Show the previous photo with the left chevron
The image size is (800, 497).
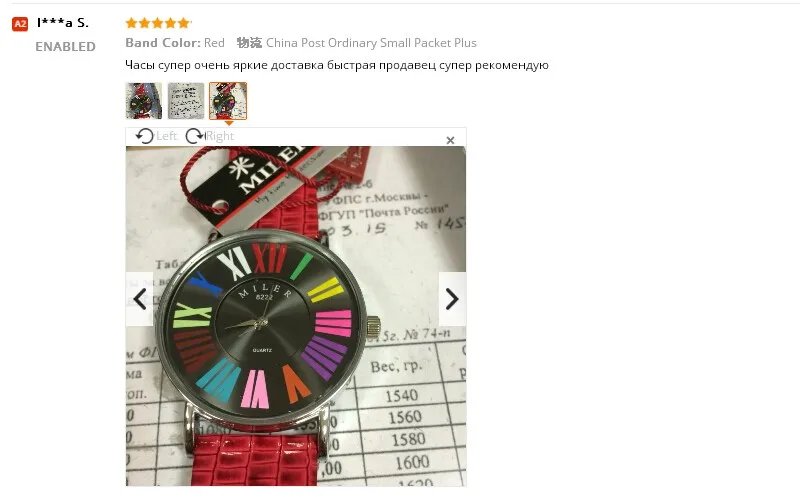pos(140,299)
